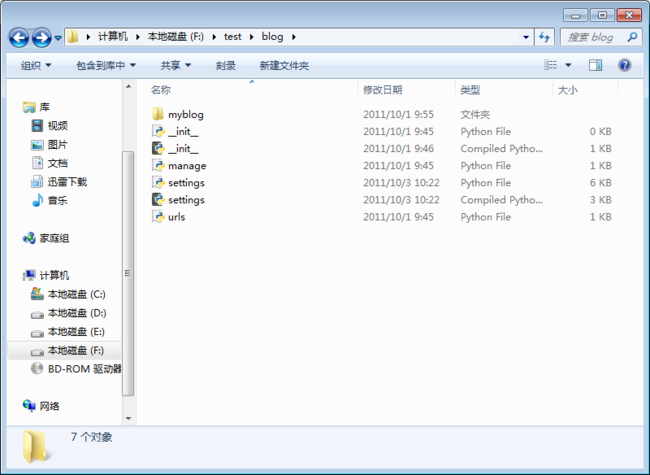Screen dimensions: 650x475
Task: Open the address bar history dropdown arrow
Action: (526, 37)
